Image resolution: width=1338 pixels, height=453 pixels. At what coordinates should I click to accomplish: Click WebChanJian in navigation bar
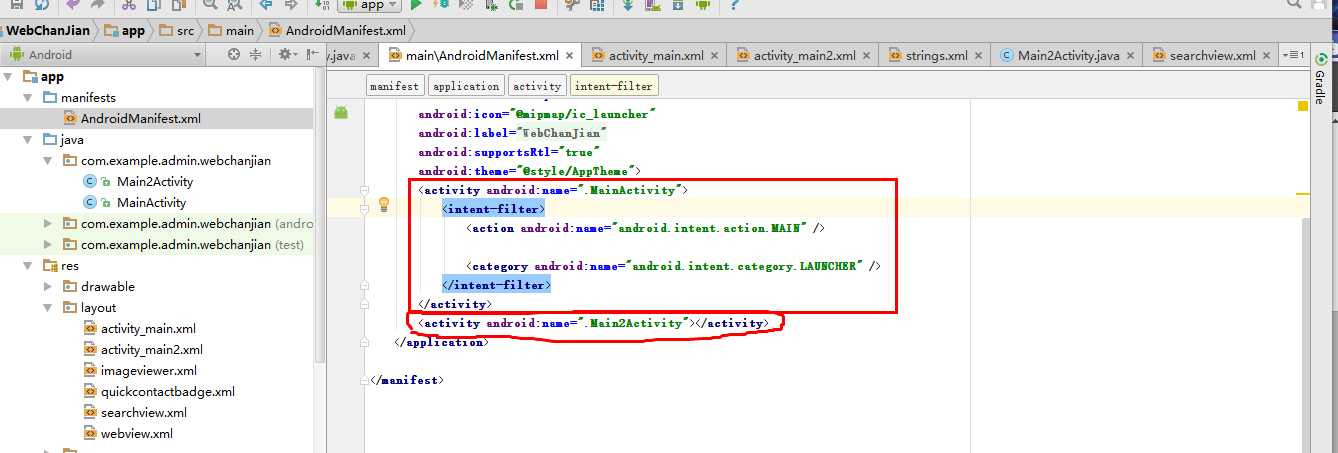48,30
